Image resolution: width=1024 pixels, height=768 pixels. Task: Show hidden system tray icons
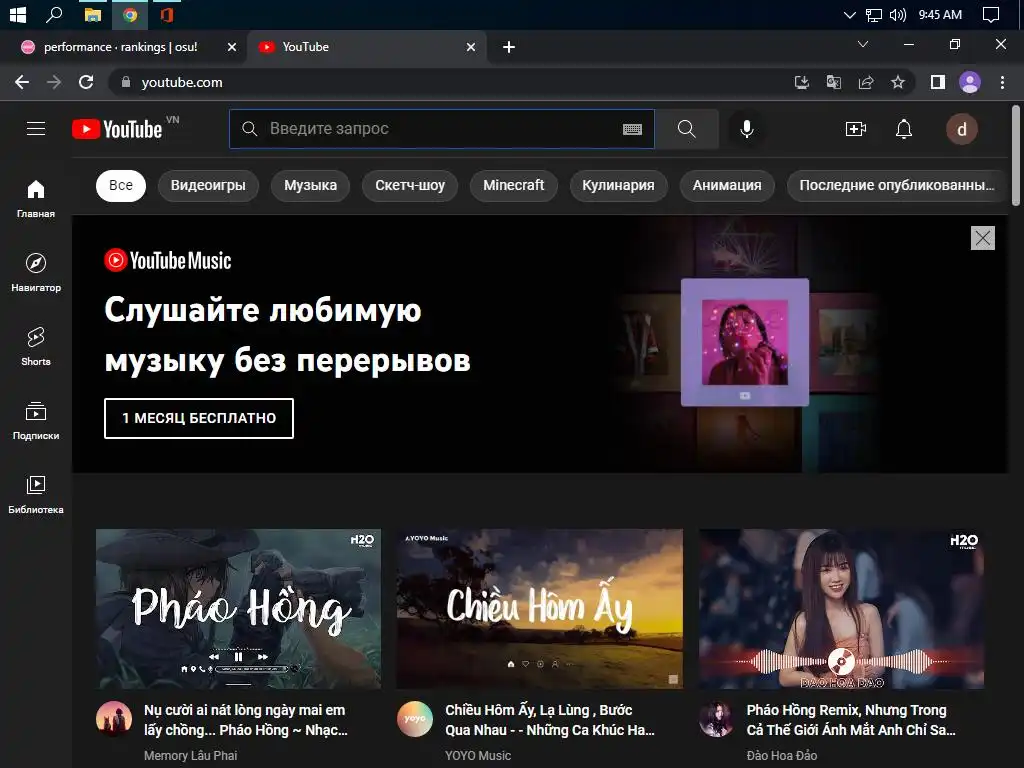(849, 14)
